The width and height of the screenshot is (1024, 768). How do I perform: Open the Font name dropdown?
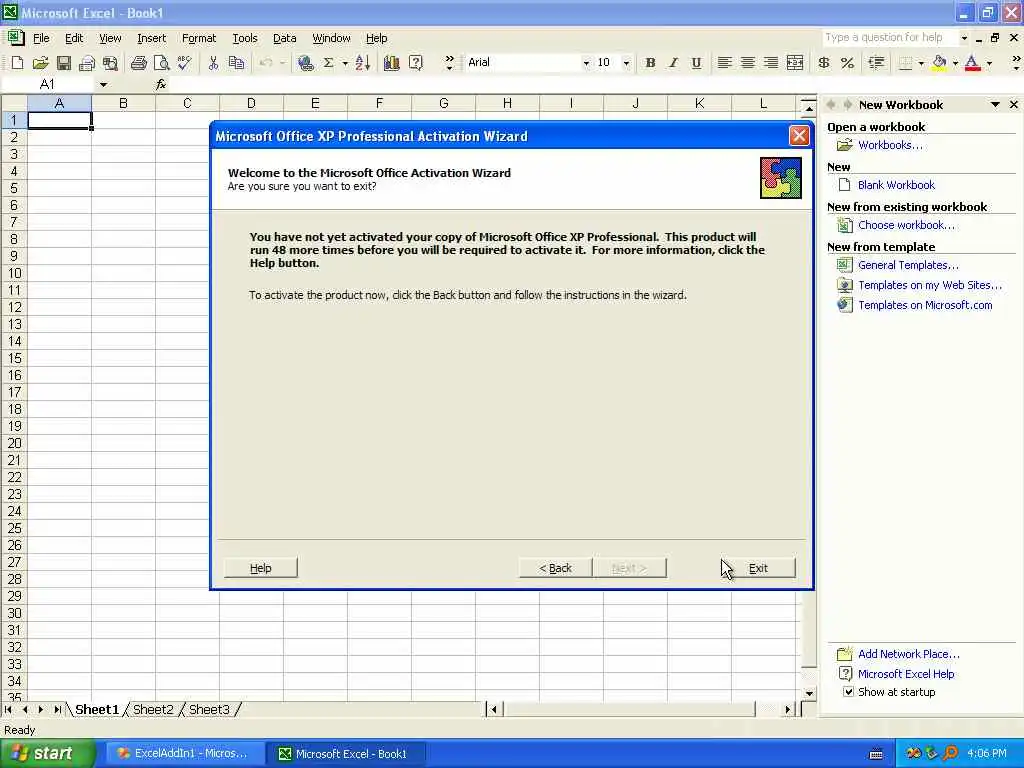click(x=586, y=63)
